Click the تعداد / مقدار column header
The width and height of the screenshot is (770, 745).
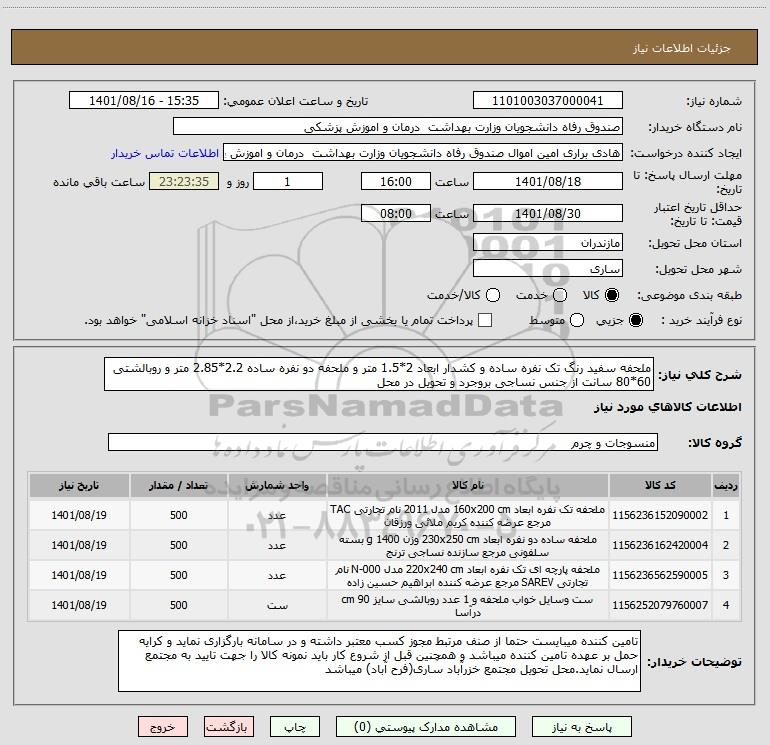178,485
